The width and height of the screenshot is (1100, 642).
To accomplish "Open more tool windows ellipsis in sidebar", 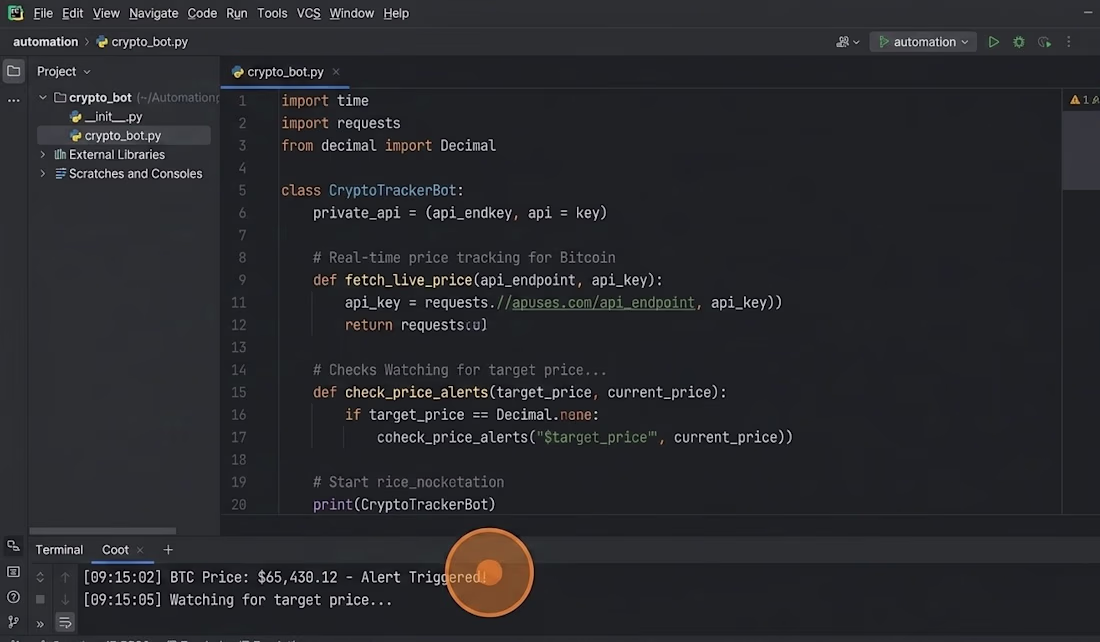I will tap(13, 100).
